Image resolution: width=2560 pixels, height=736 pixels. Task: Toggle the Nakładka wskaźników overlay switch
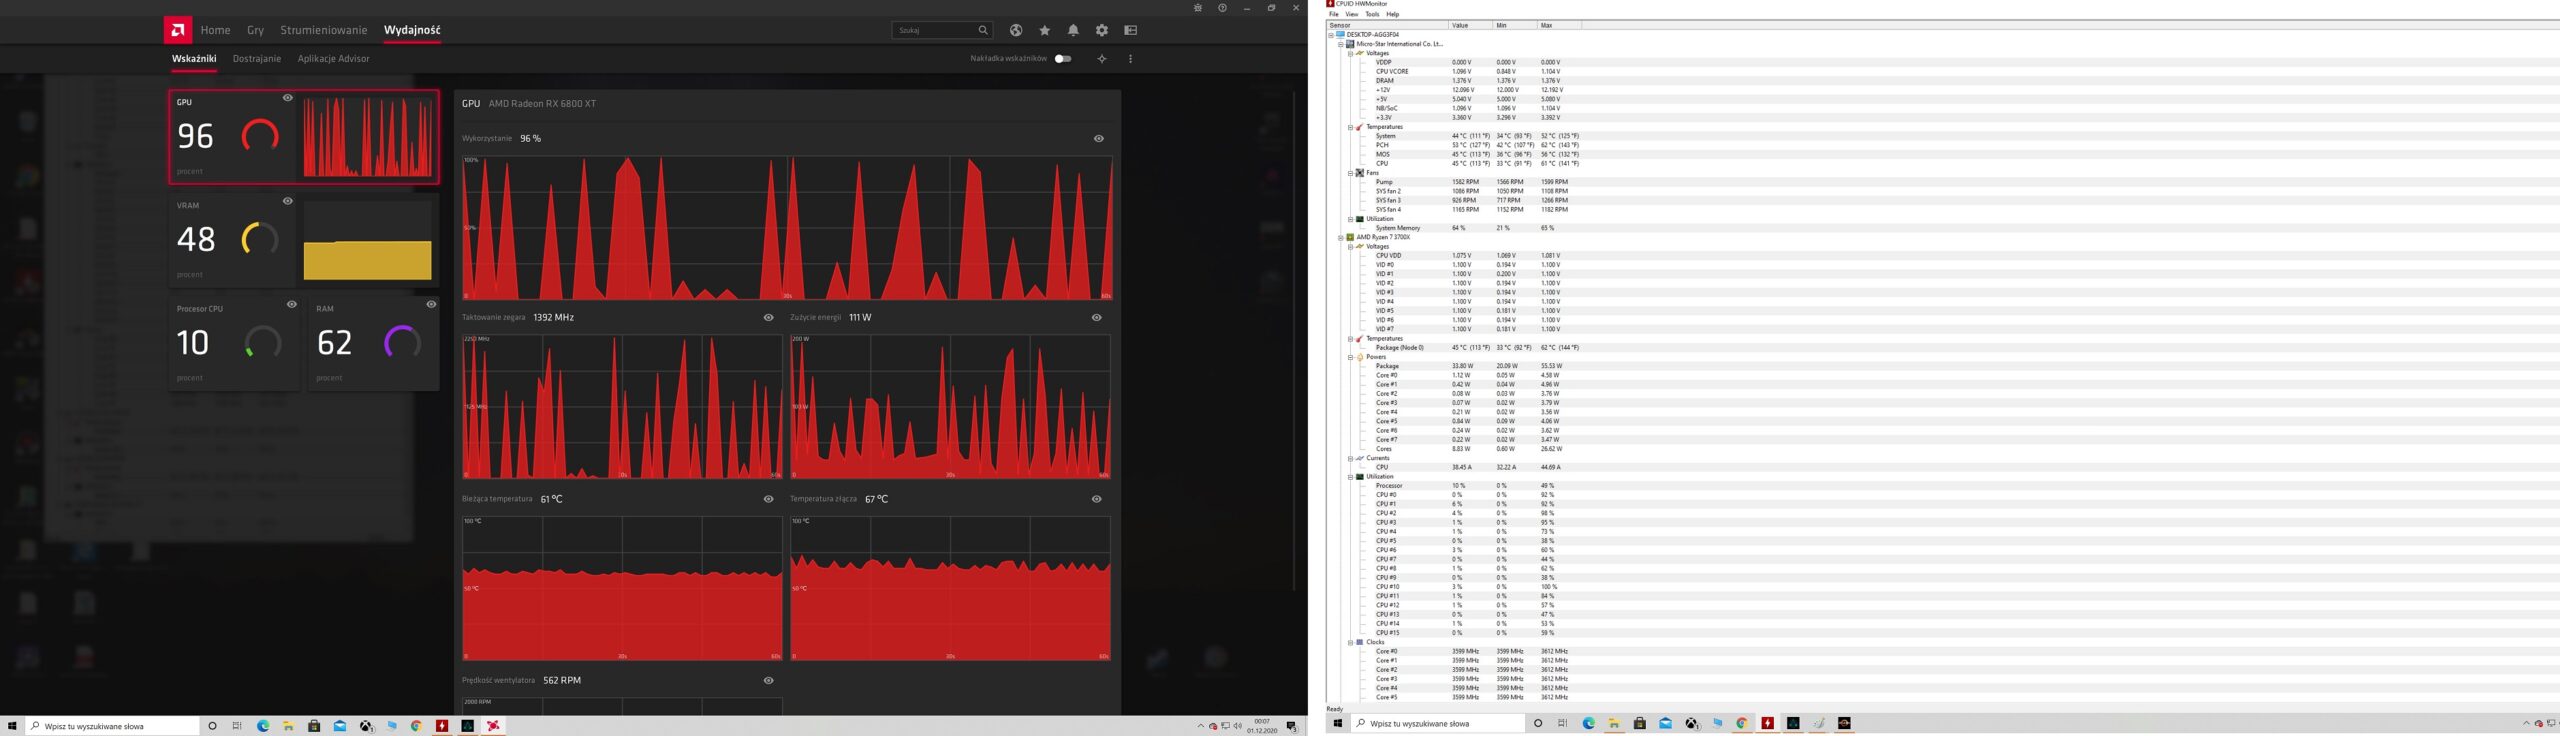[x=1063, y=59]
